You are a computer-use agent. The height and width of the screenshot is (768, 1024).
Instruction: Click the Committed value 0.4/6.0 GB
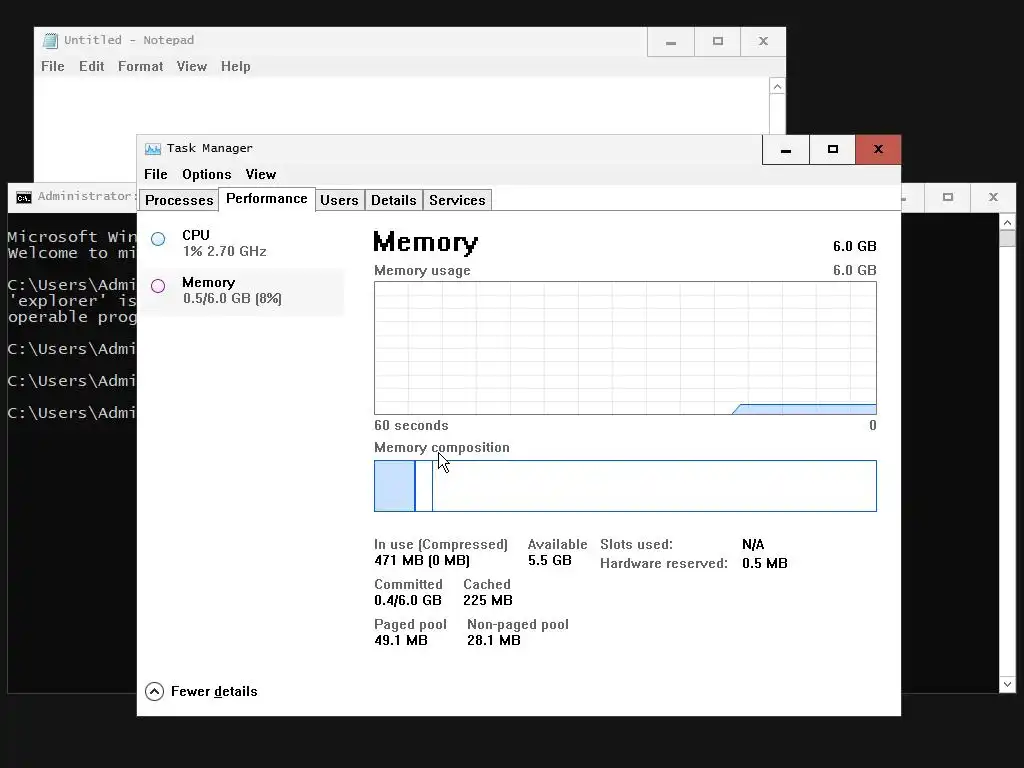pyautogui.click(x=408, y=600)
